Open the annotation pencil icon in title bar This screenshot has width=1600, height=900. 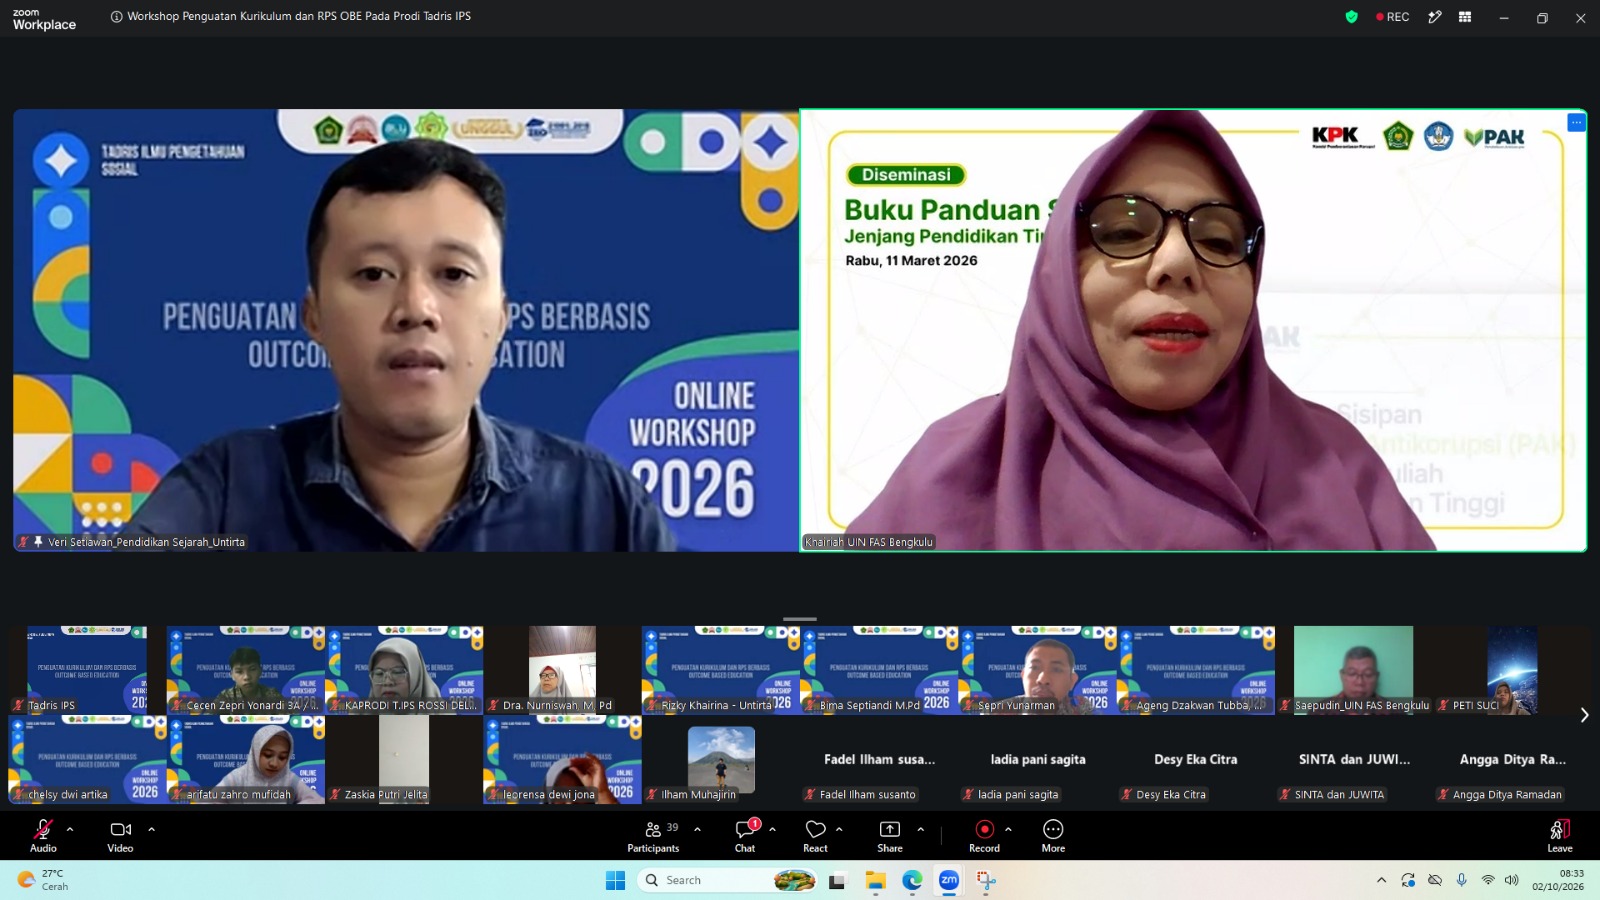[x=1435, y=17]
